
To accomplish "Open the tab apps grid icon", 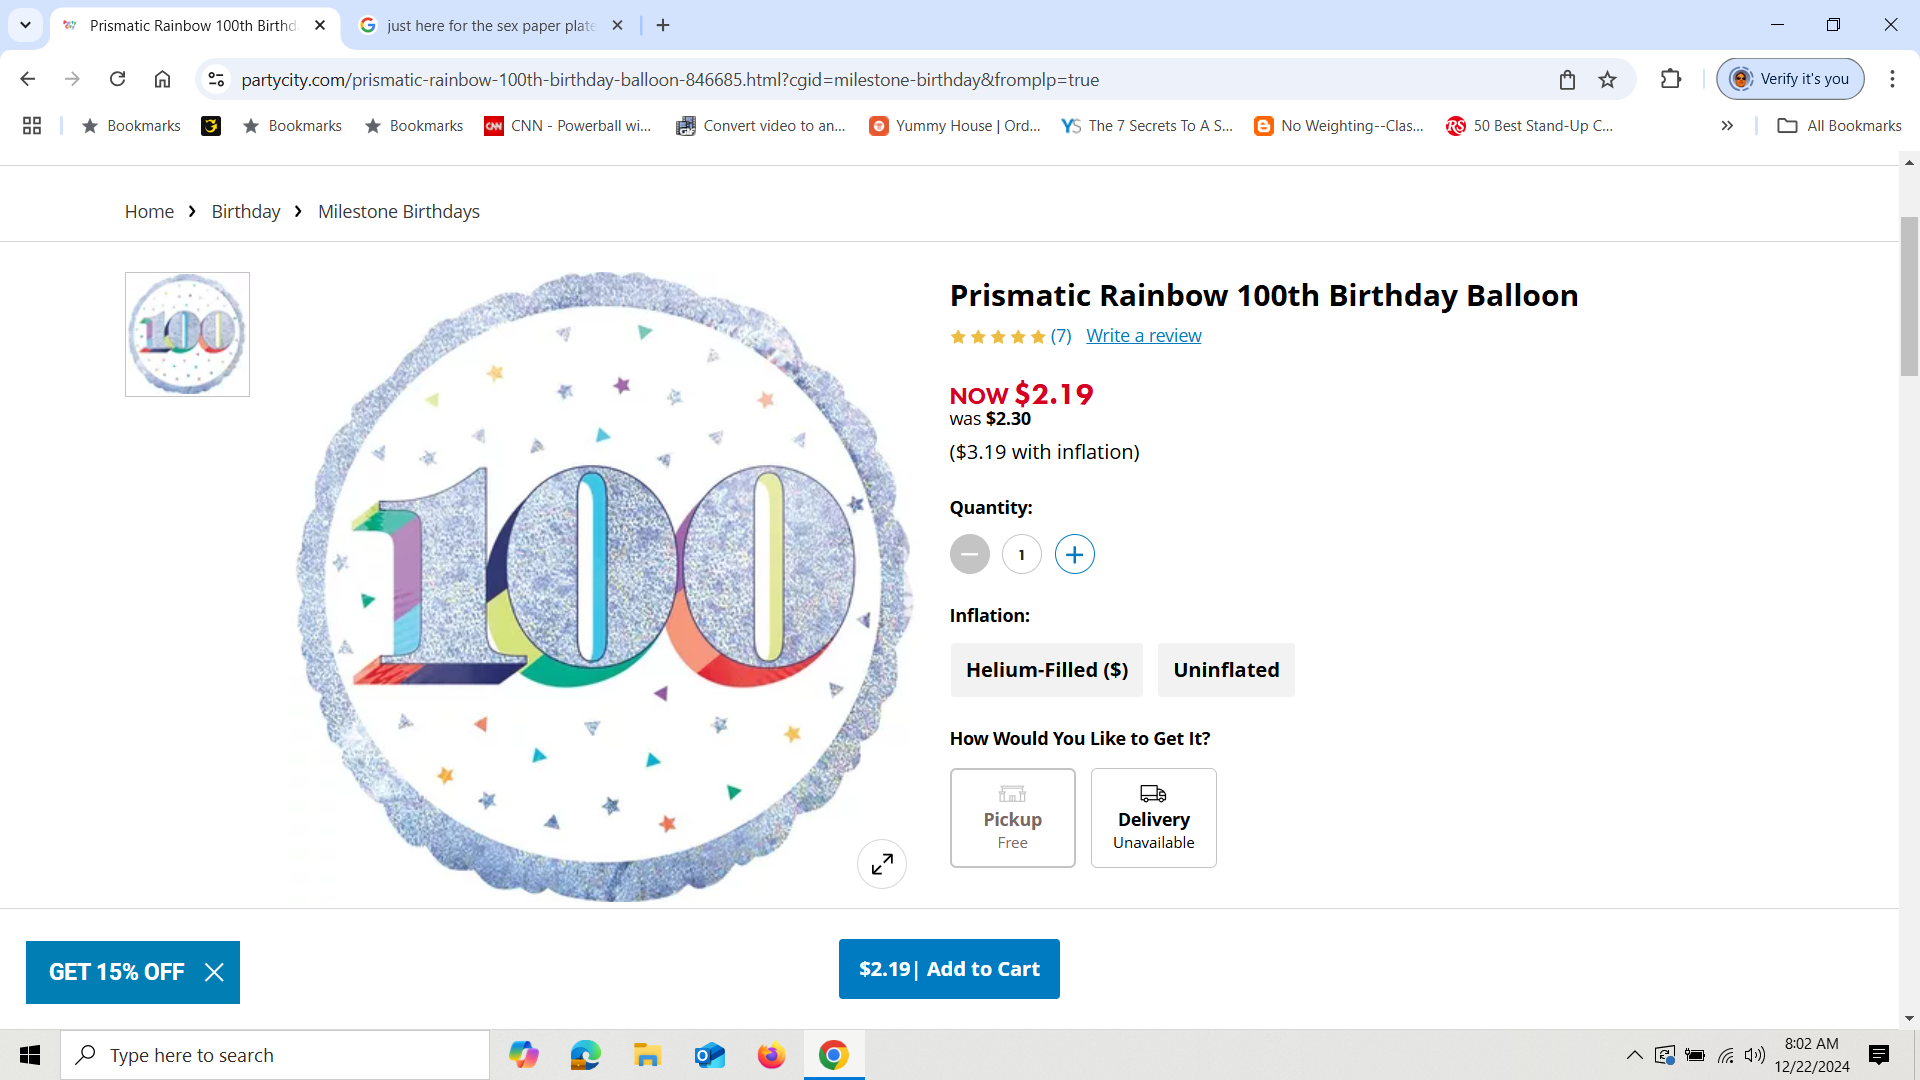I will tap(32, 126).
